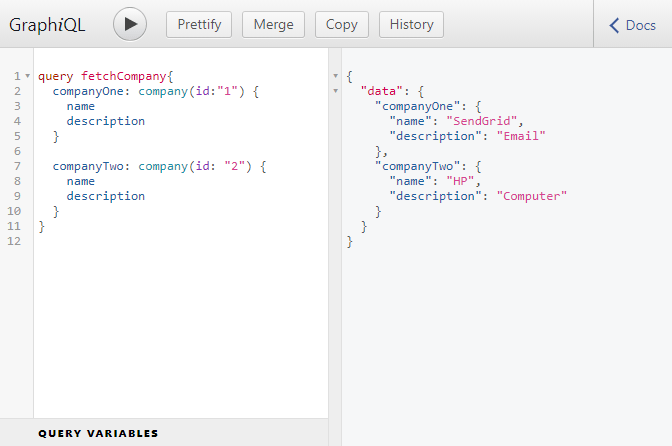Fold the "data" object in the results
The width and height of the screenshot is (672, 446).
(336, 91)
